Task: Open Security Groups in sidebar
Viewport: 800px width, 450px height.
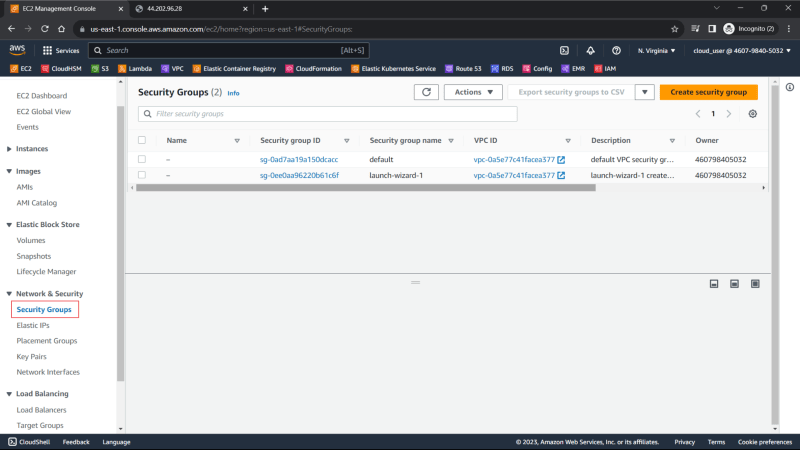Action: (x=44, y=310)
